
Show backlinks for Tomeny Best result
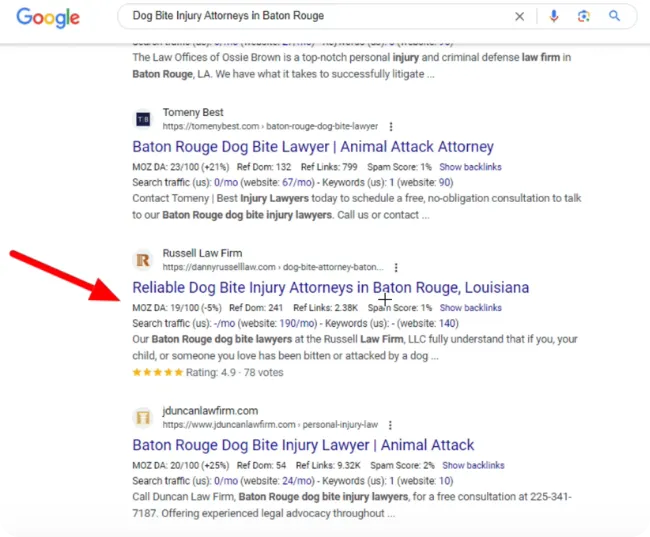[470, 167]
